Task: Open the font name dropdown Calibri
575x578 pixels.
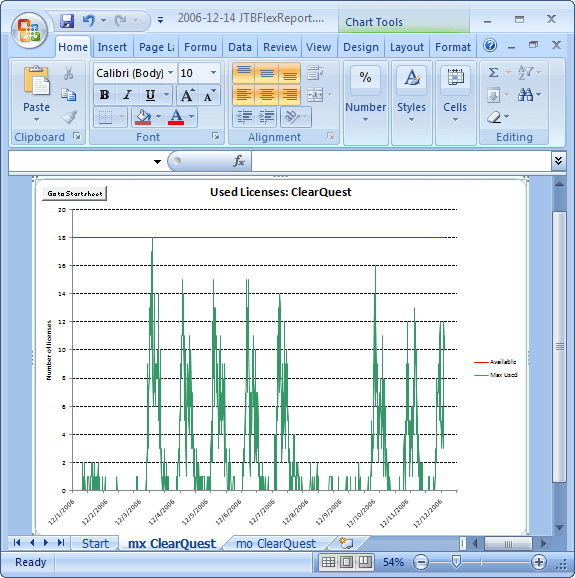Action: coord(170,73)
